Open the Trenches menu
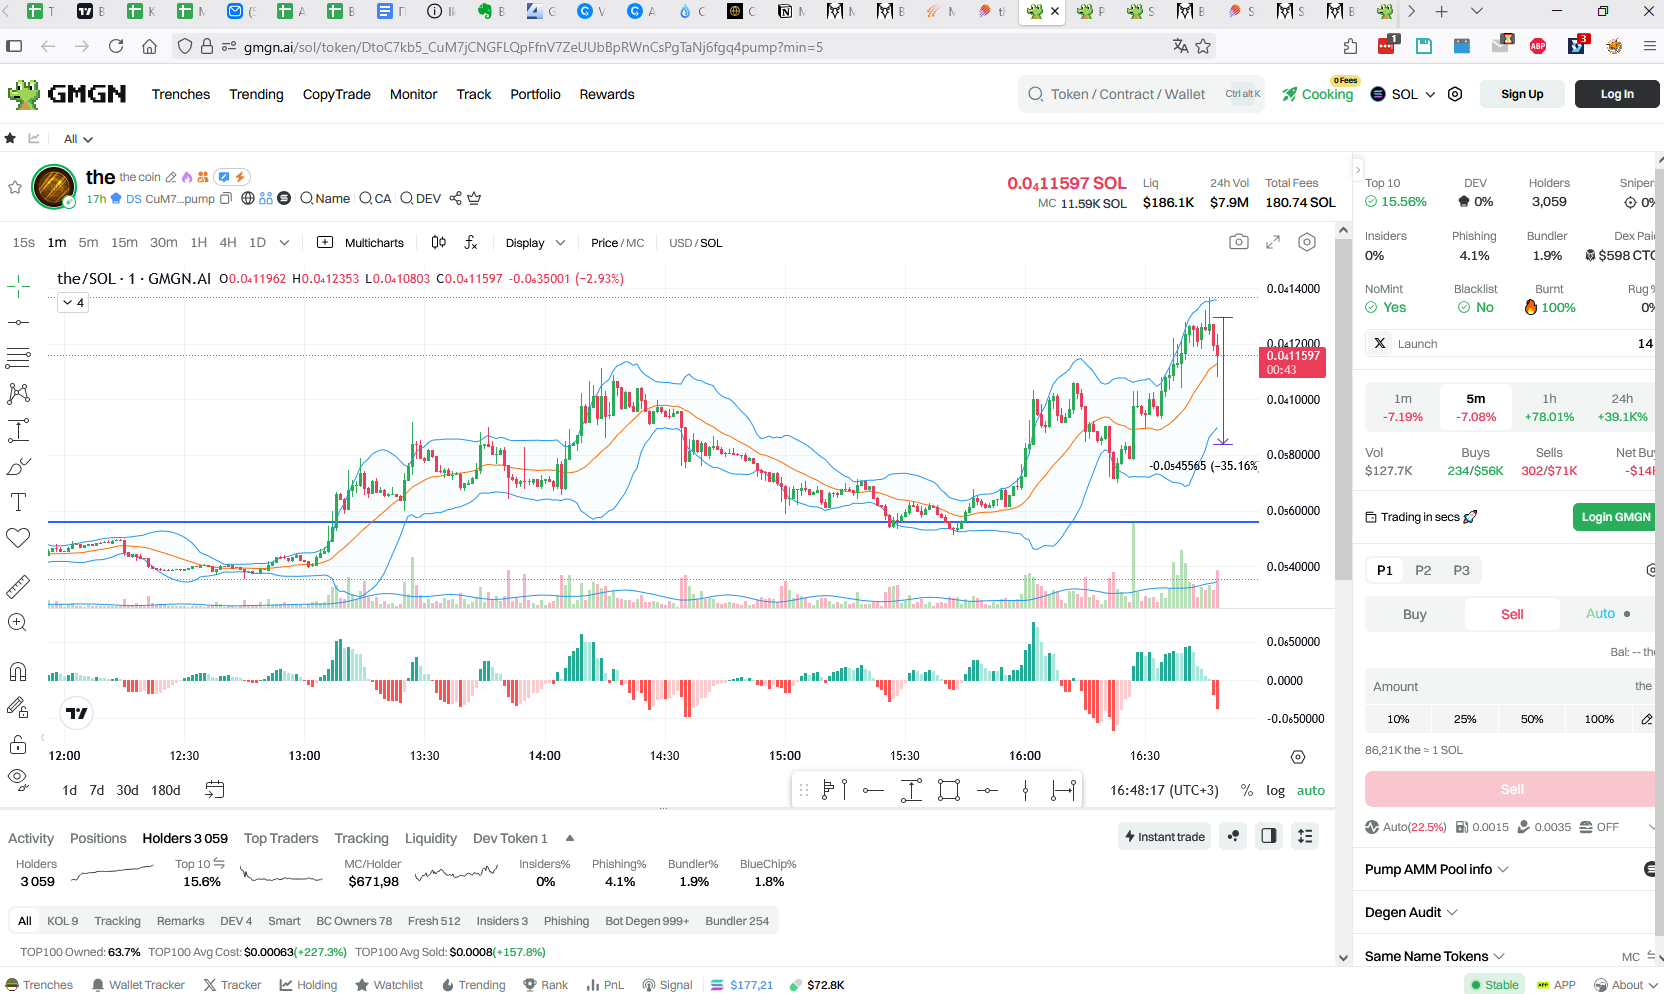The width and height of the screenshot is (1664, 994). tap(181, 94)
